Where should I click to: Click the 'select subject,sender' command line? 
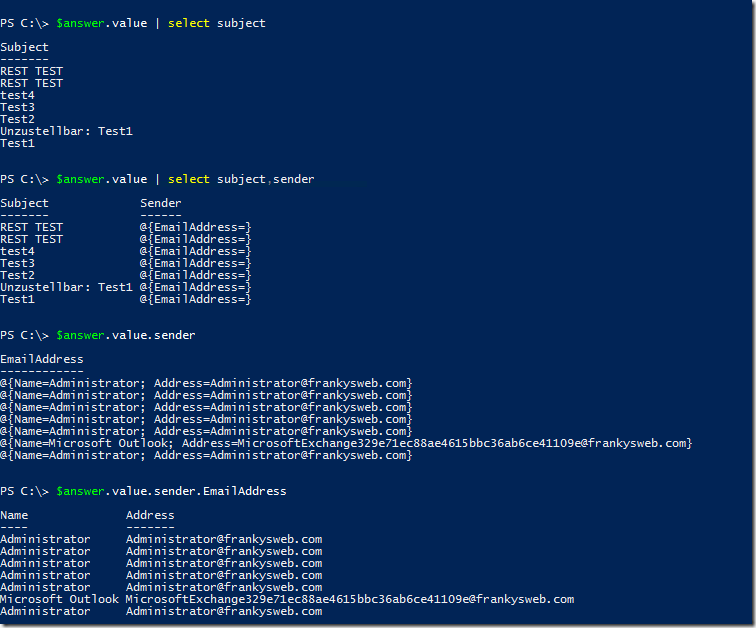tap(157, 179)
